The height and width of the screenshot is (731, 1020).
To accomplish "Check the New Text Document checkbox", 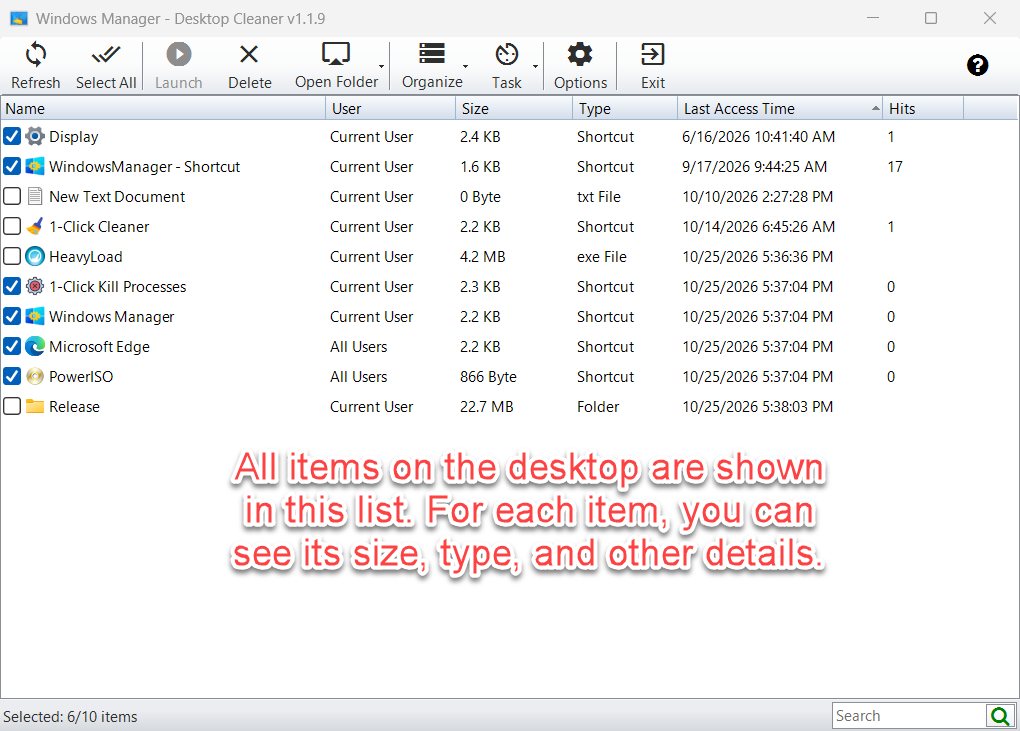I will pos(12,196).
